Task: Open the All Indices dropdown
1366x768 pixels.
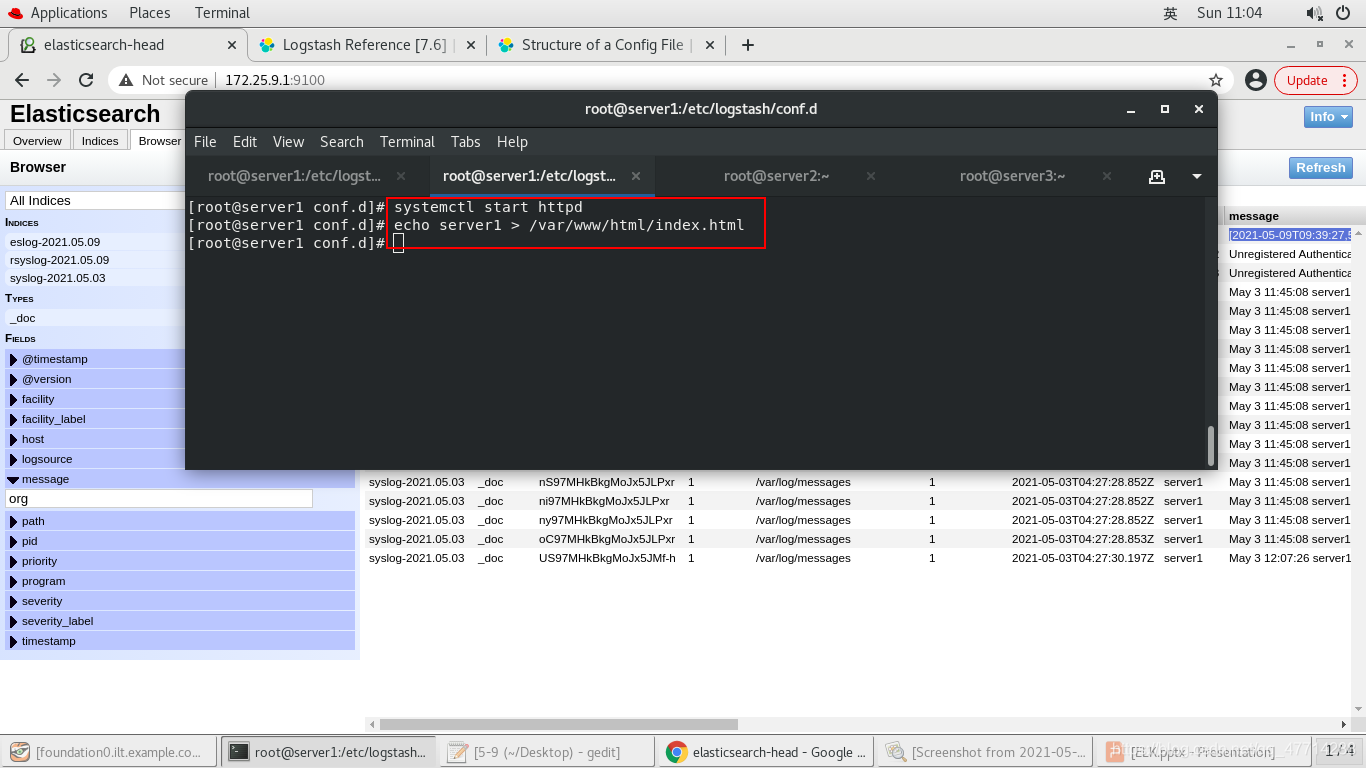Action: [96, 200]
